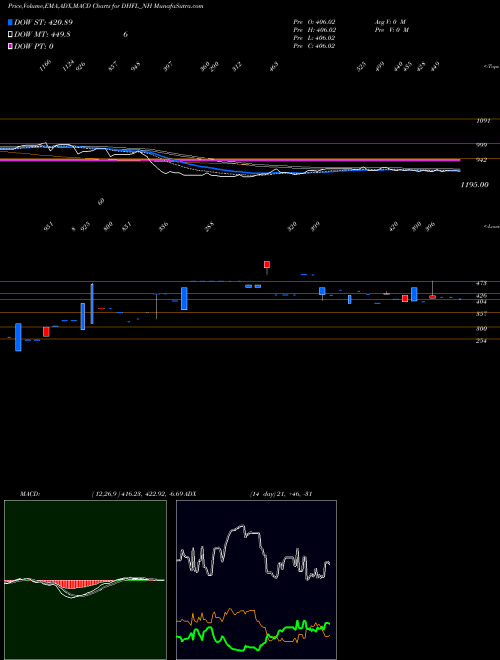
Task: Click the chart title mentioning DHFL_NH
Action: pos(106,6)
